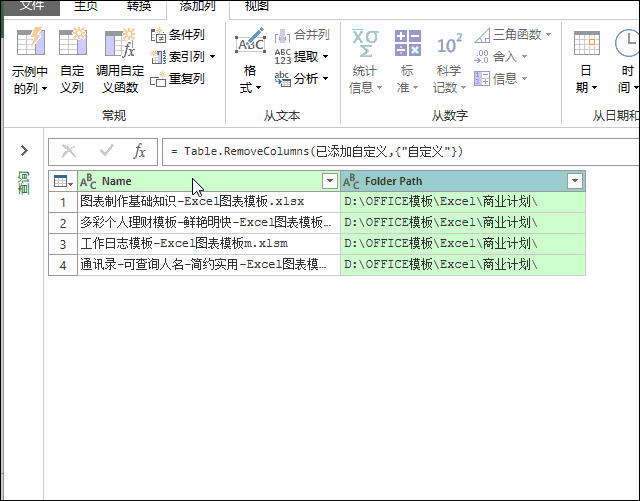Click the fx function icon
The image size is (640, 501).
coord(140,151)
